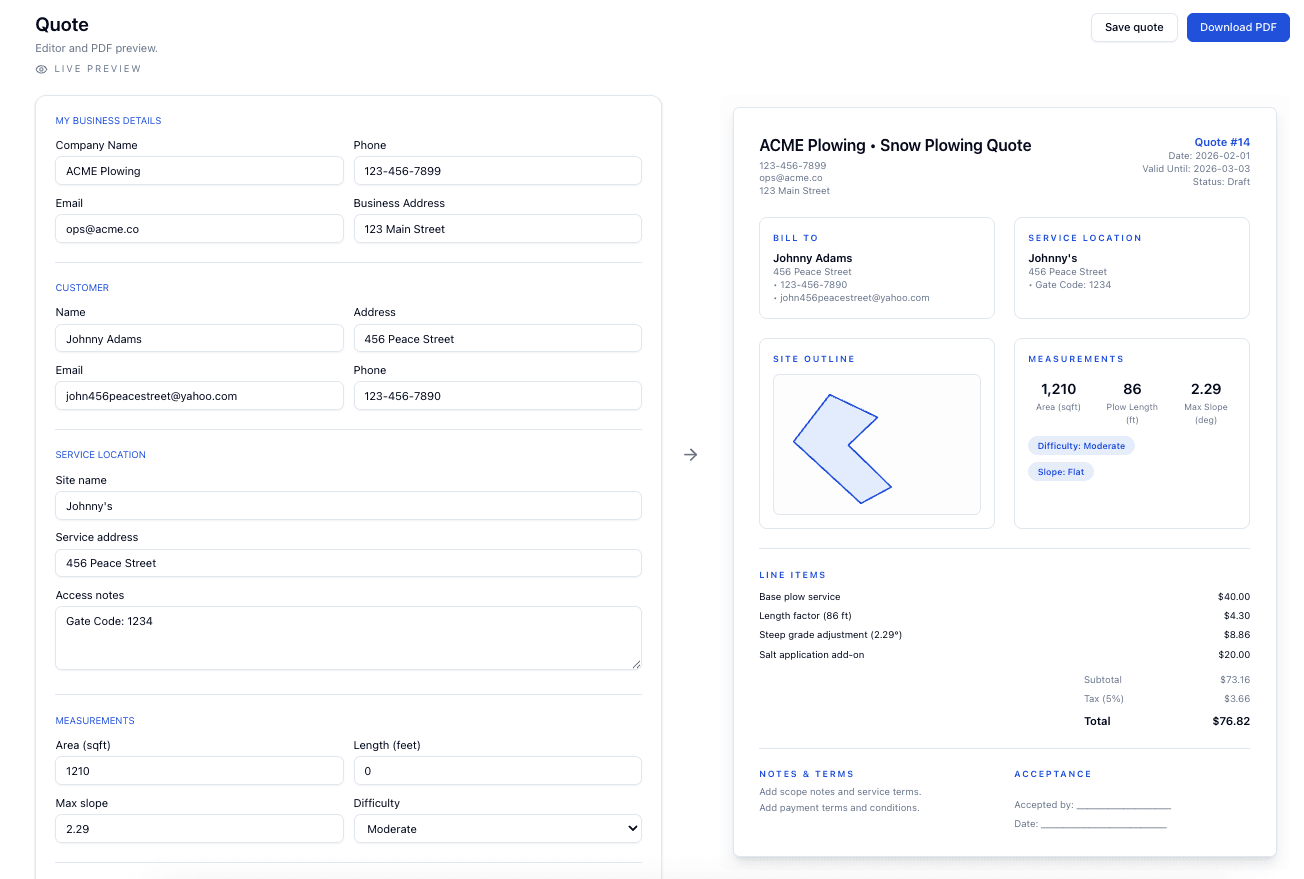Viewport: 1304px width, 879px height.
Task: Click the Download PDF button
Action: coord(1238,27)
